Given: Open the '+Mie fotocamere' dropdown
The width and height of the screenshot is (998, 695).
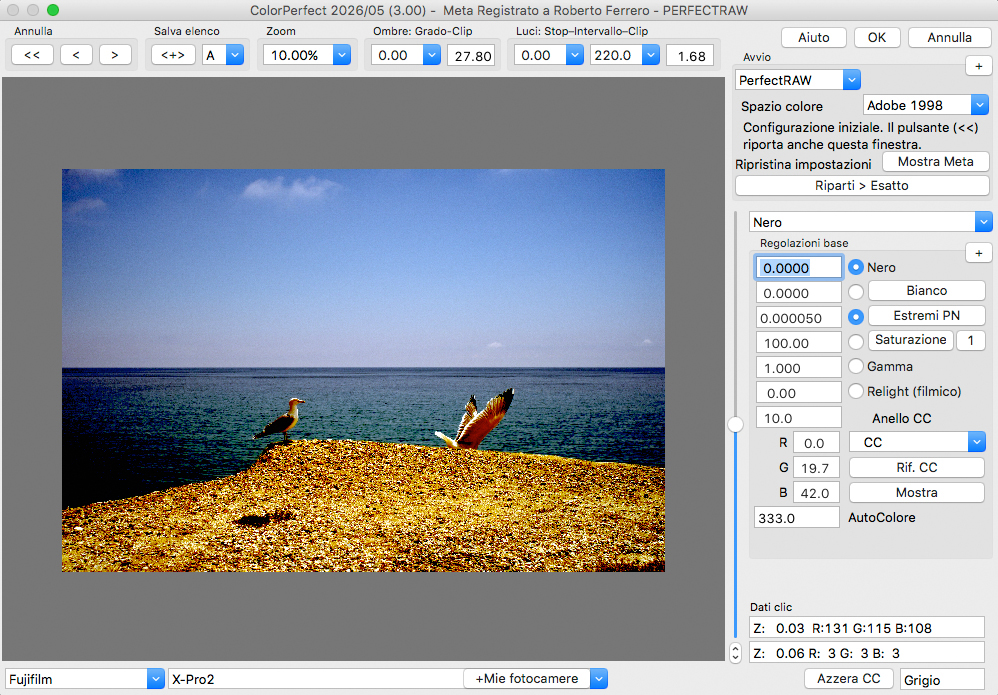Looking at the screenshot, I should point(598,679).
